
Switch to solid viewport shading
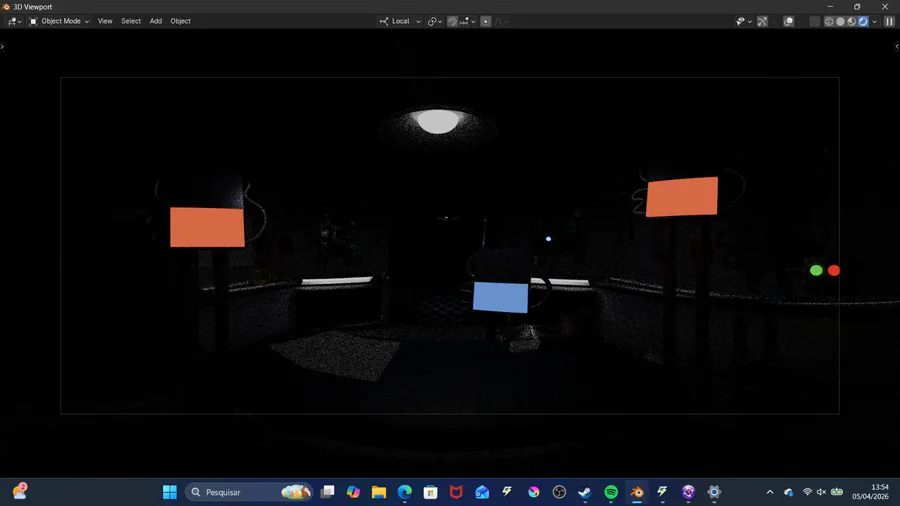point(840,21)
